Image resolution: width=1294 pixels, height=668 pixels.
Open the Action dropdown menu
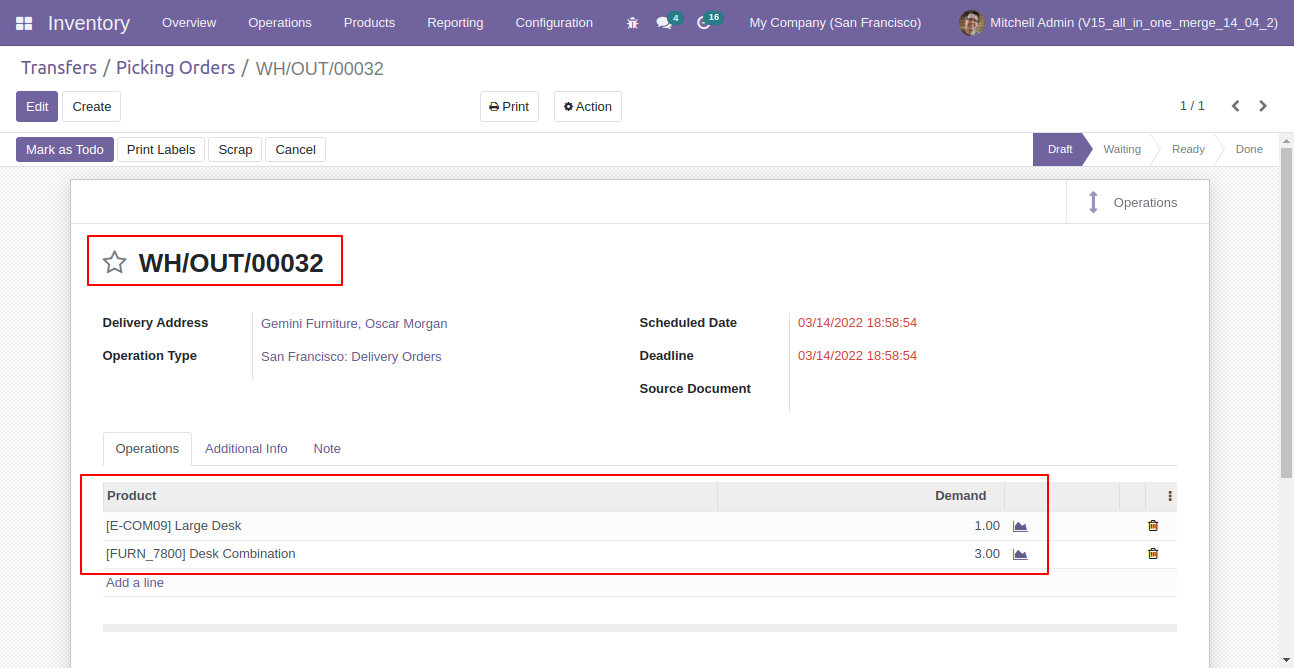588,107
